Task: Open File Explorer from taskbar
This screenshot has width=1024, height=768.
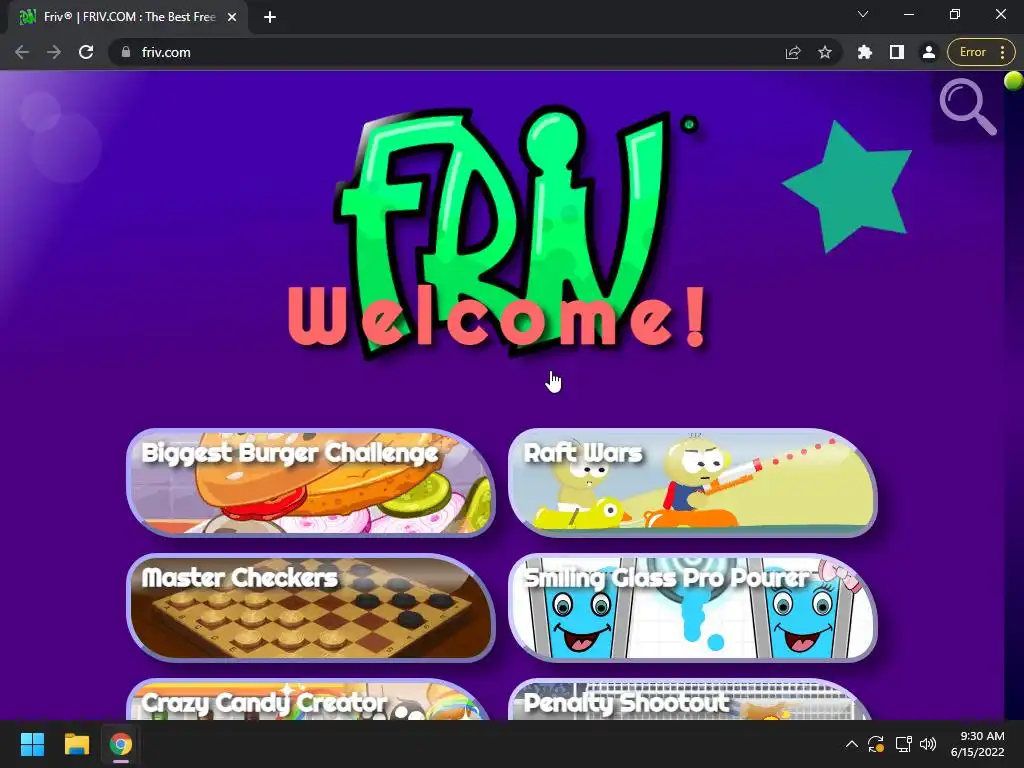Action: [x=76, y=744]
